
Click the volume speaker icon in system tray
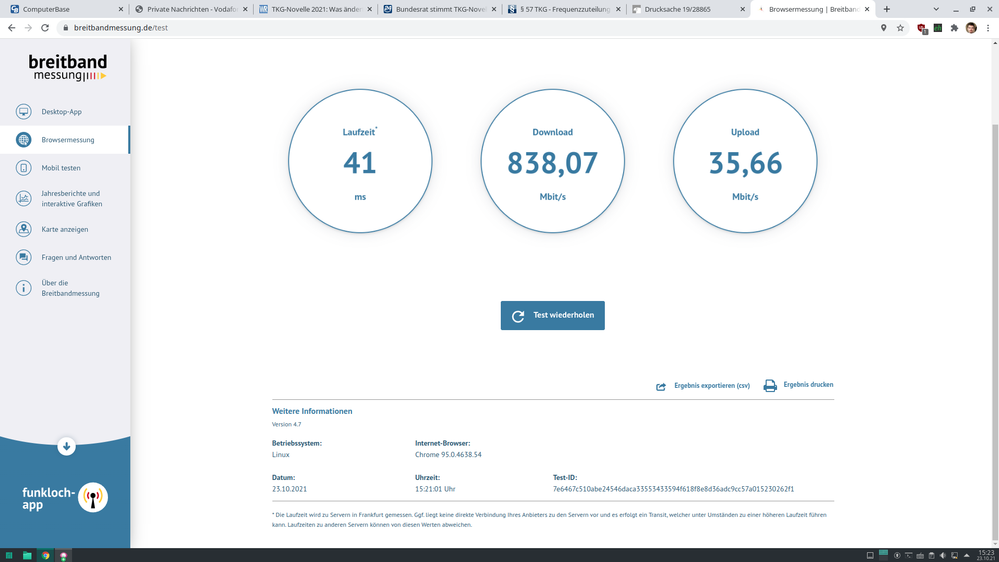coord(943,556)
